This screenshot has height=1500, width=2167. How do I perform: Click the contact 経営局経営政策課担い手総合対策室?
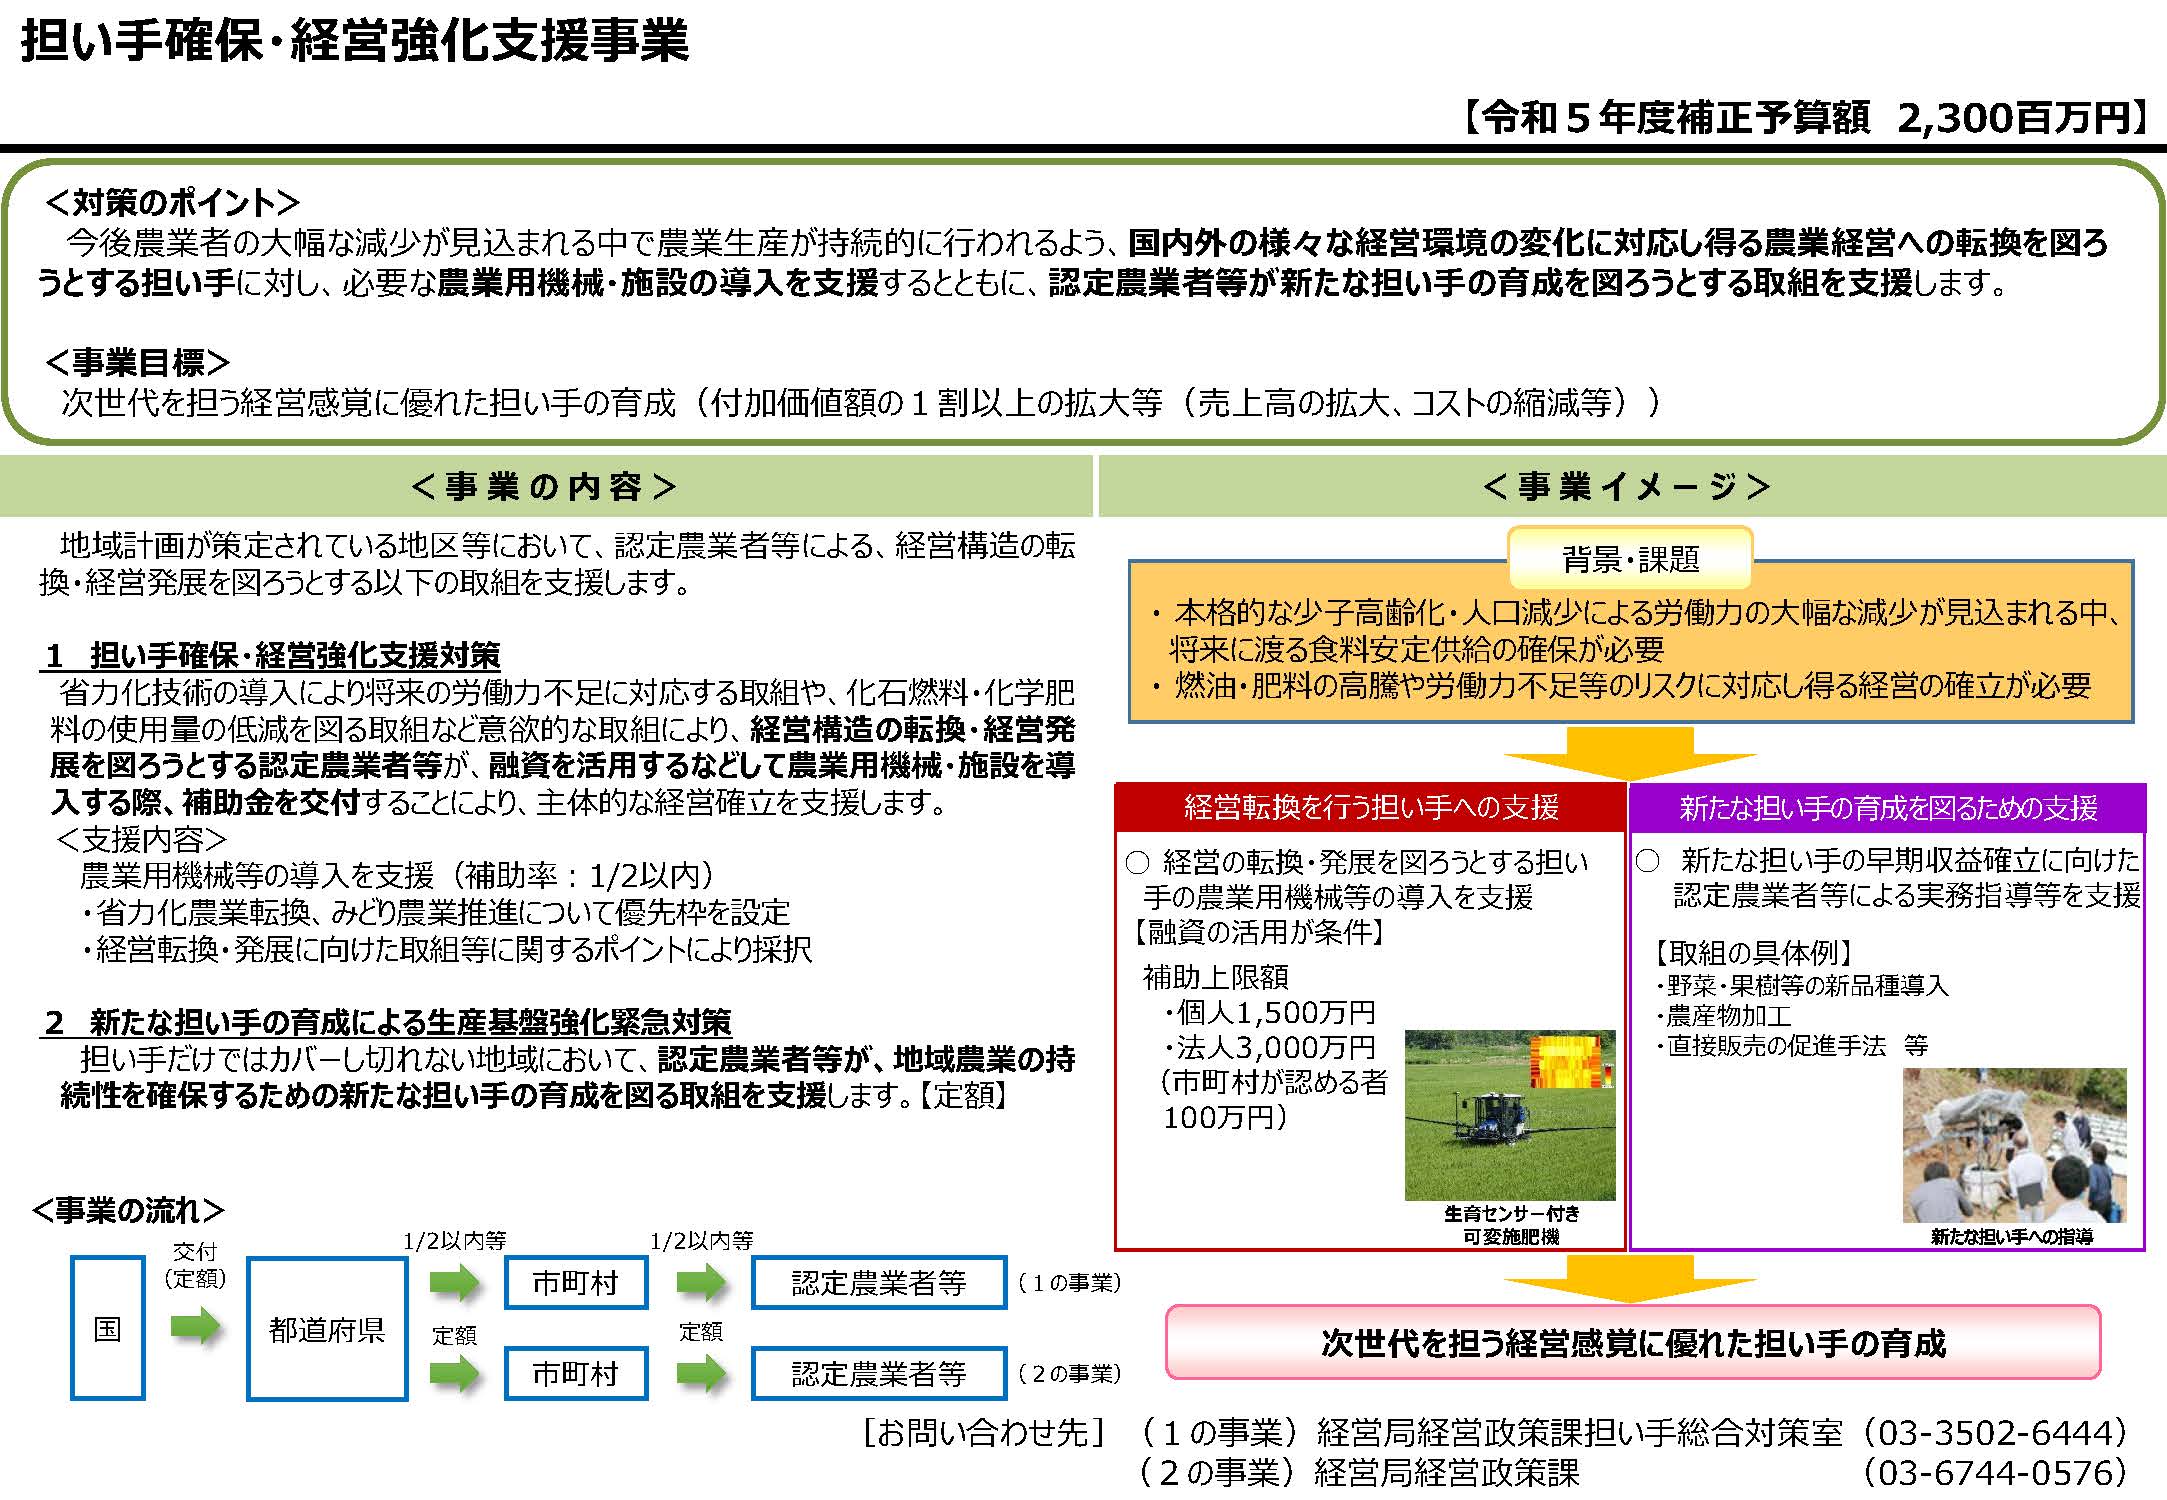tap(1580, 1433)
